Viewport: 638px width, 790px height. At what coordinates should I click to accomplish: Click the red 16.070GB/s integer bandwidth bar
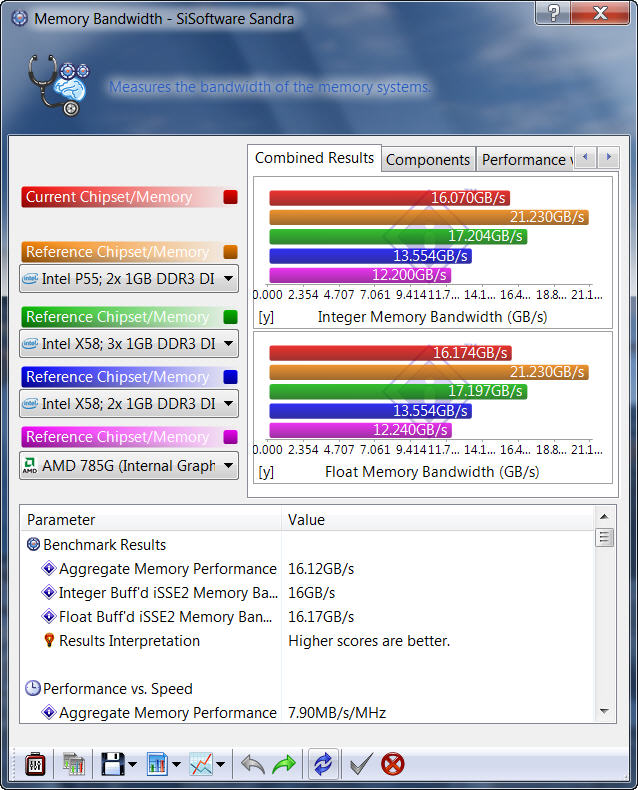390,198
